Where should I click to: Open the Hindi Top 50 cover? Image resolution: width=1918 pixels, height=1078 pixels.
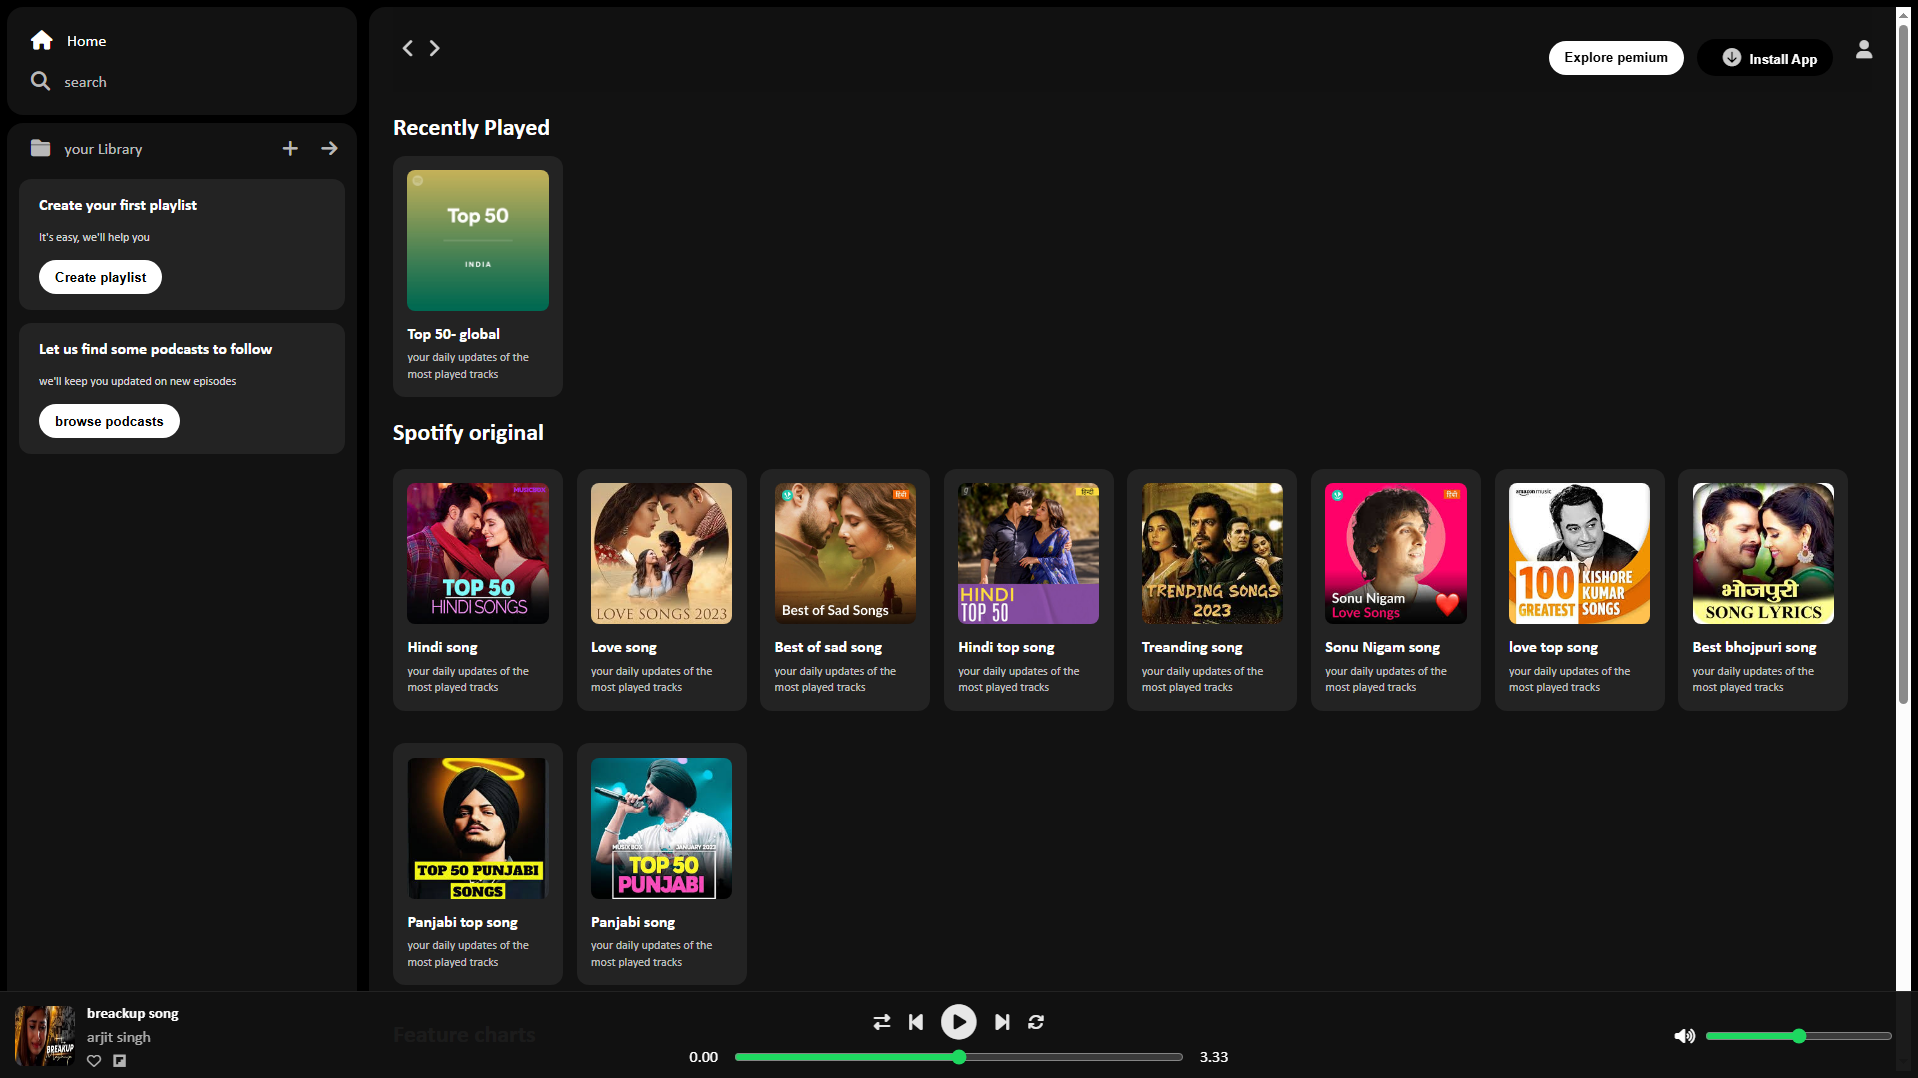[1028, 553]
